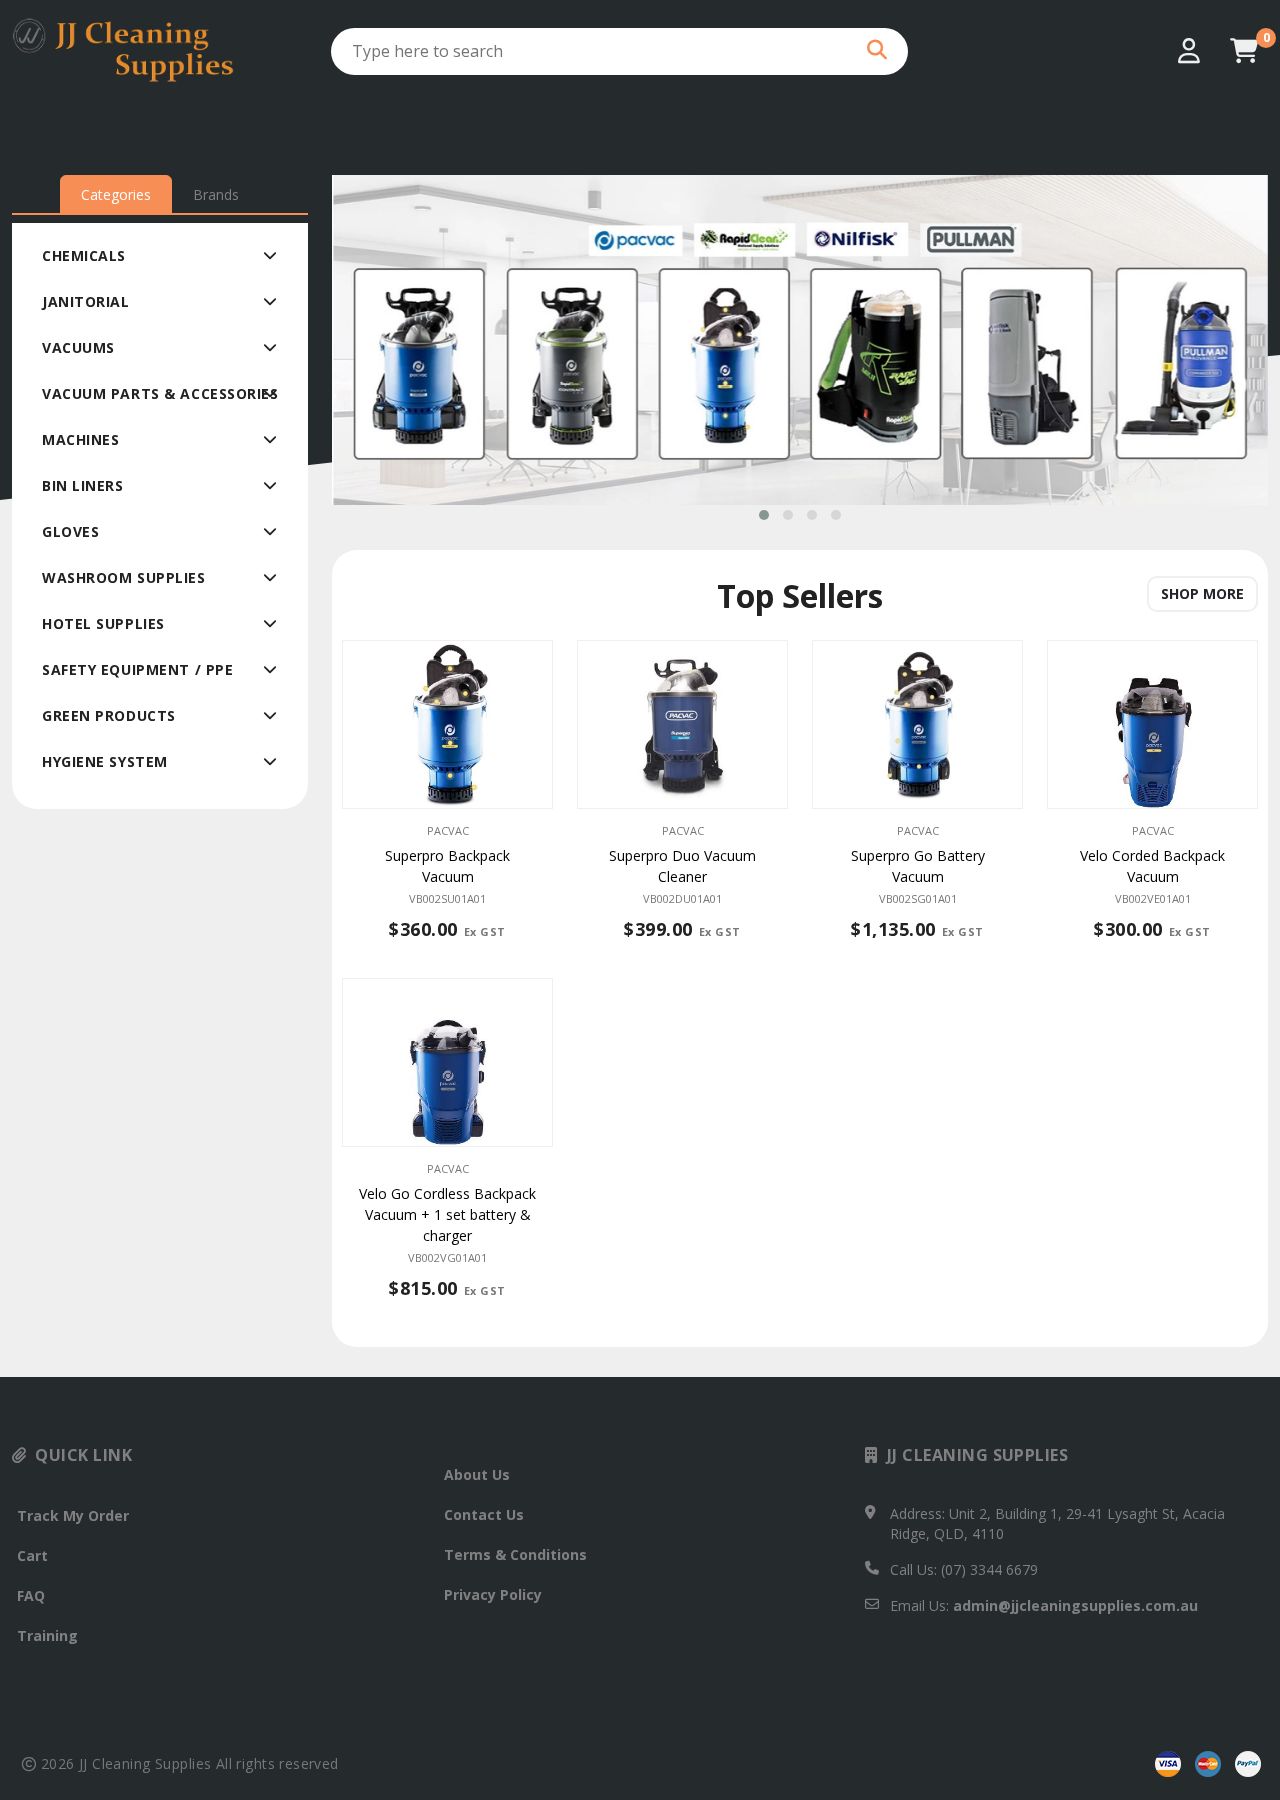Image resolution: width=1280 pixels, height=1800 pixels.
Task: Switch to the Brands tab
Action: click(216, 195)
